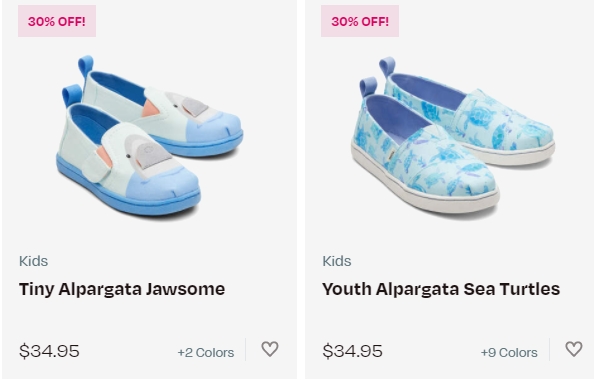Select the Kids label above Jawsome shoe
This screenshot has width=594, height=380.
(33, 261)
